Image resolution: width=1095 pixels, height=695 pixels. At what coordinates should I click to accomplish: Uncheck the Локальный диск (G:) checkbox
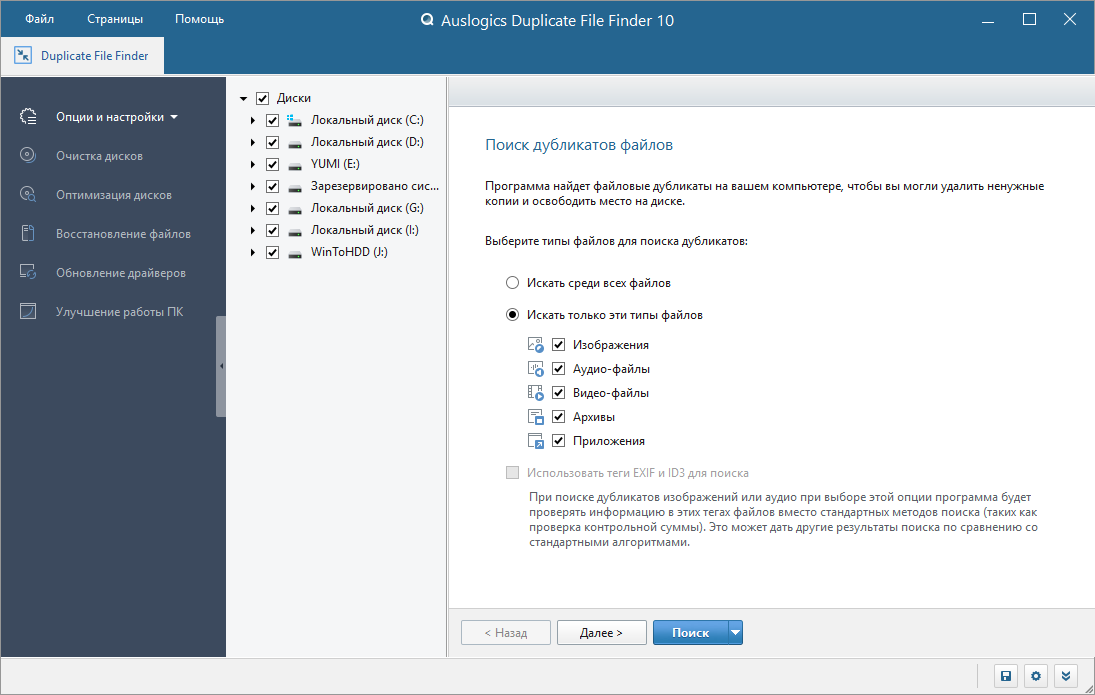click(x=272, y=208)
